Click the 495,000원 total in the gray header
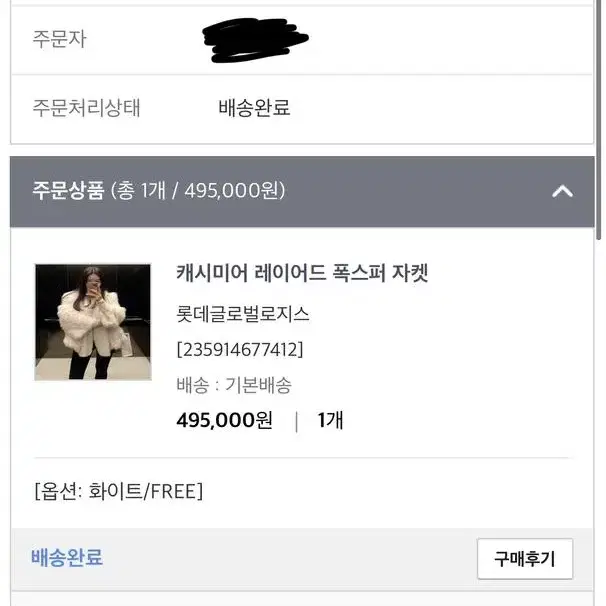Viewport: 606px width, 606px height. pos(232,190)
